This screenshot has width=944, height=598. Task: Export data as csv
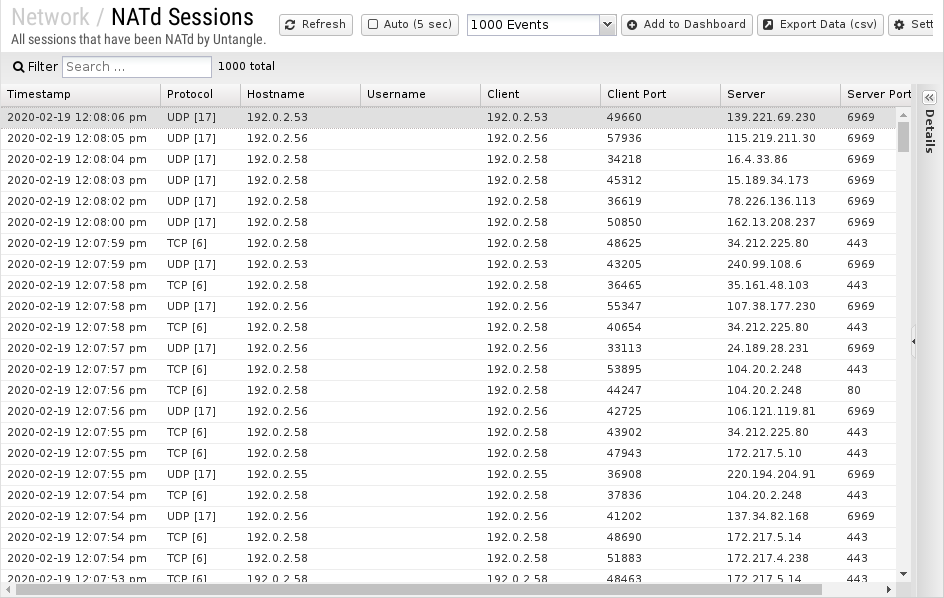819,25
